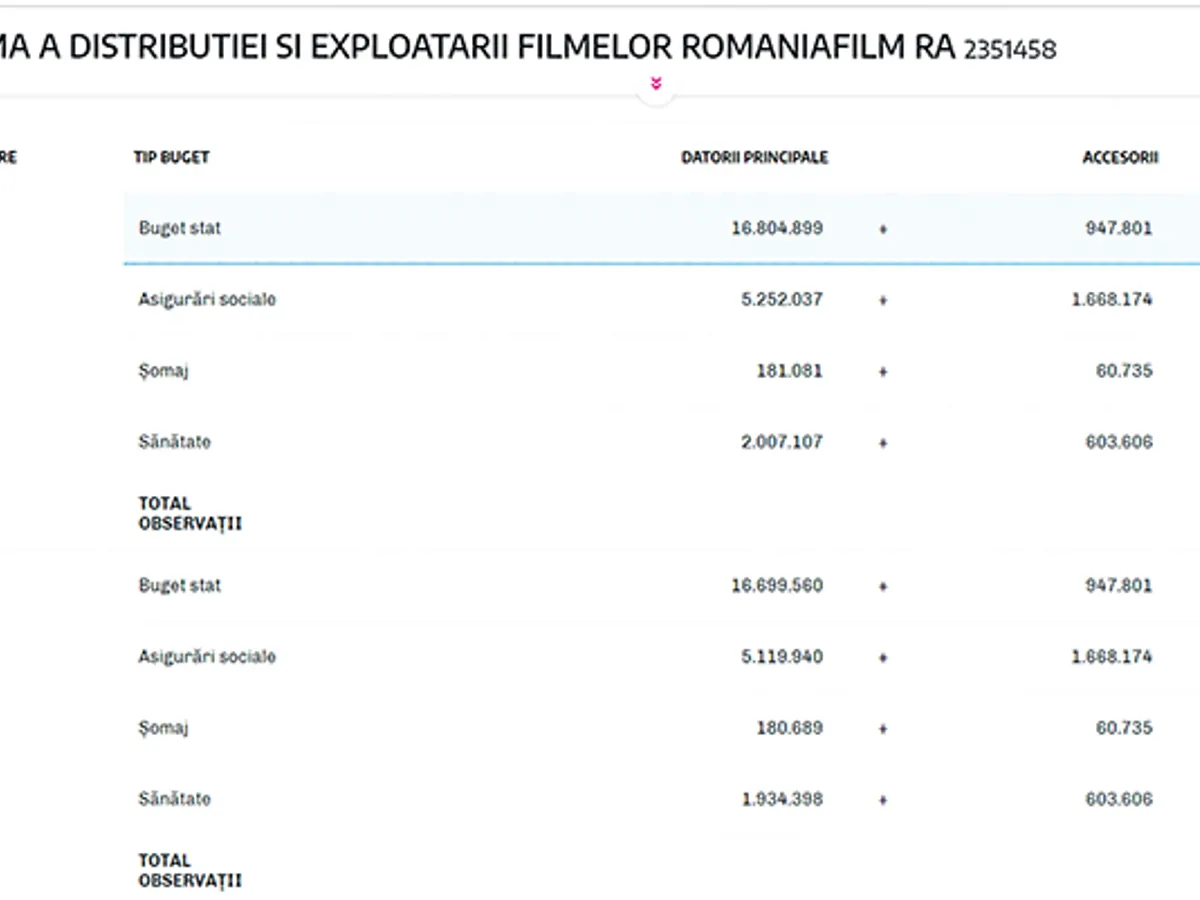
Task: Click the DATORII PRINCIPALE column header
Action: pyautogui.click(x=754, y=158)
